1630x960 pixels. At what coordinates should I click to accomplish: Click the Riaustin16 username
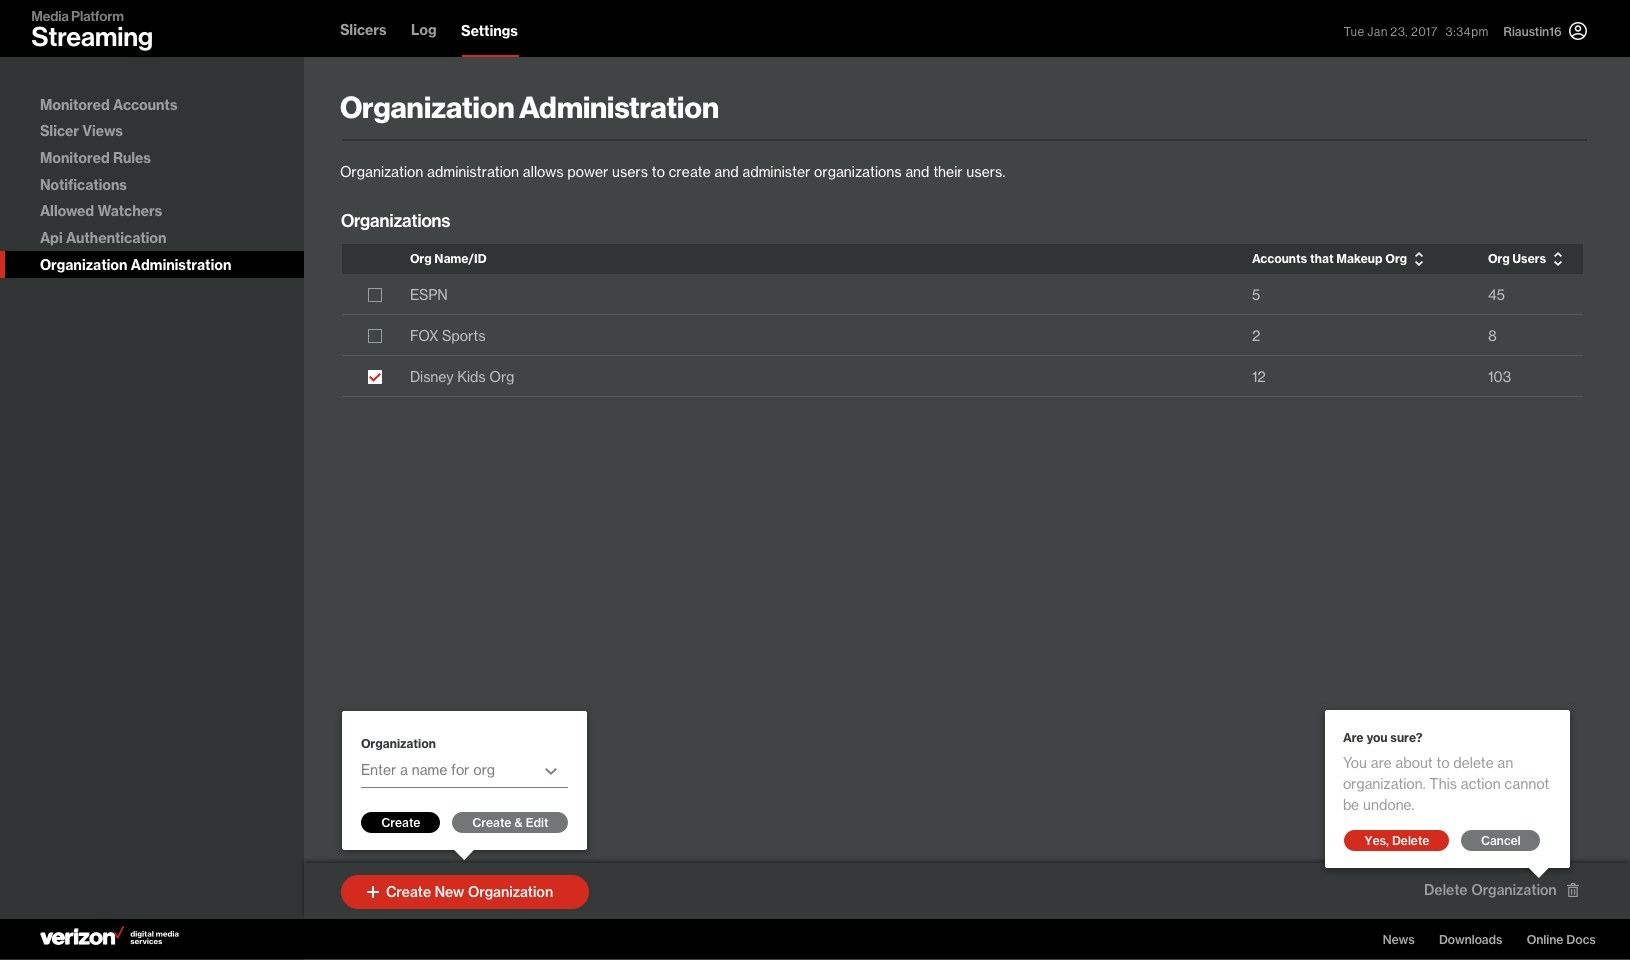1531,32
